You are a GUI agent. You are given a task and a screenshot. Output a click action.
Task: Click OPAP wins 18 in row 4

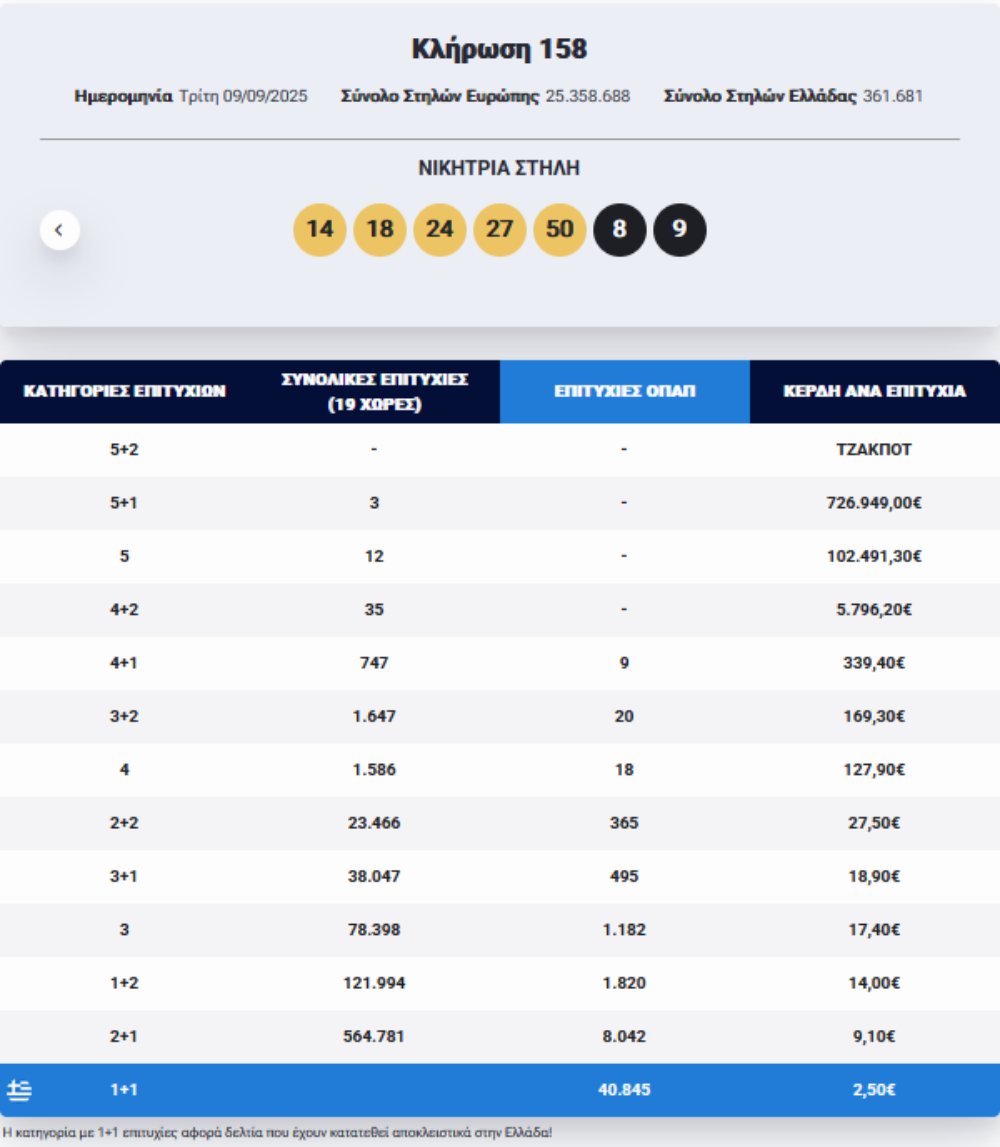tap(624, 770)
